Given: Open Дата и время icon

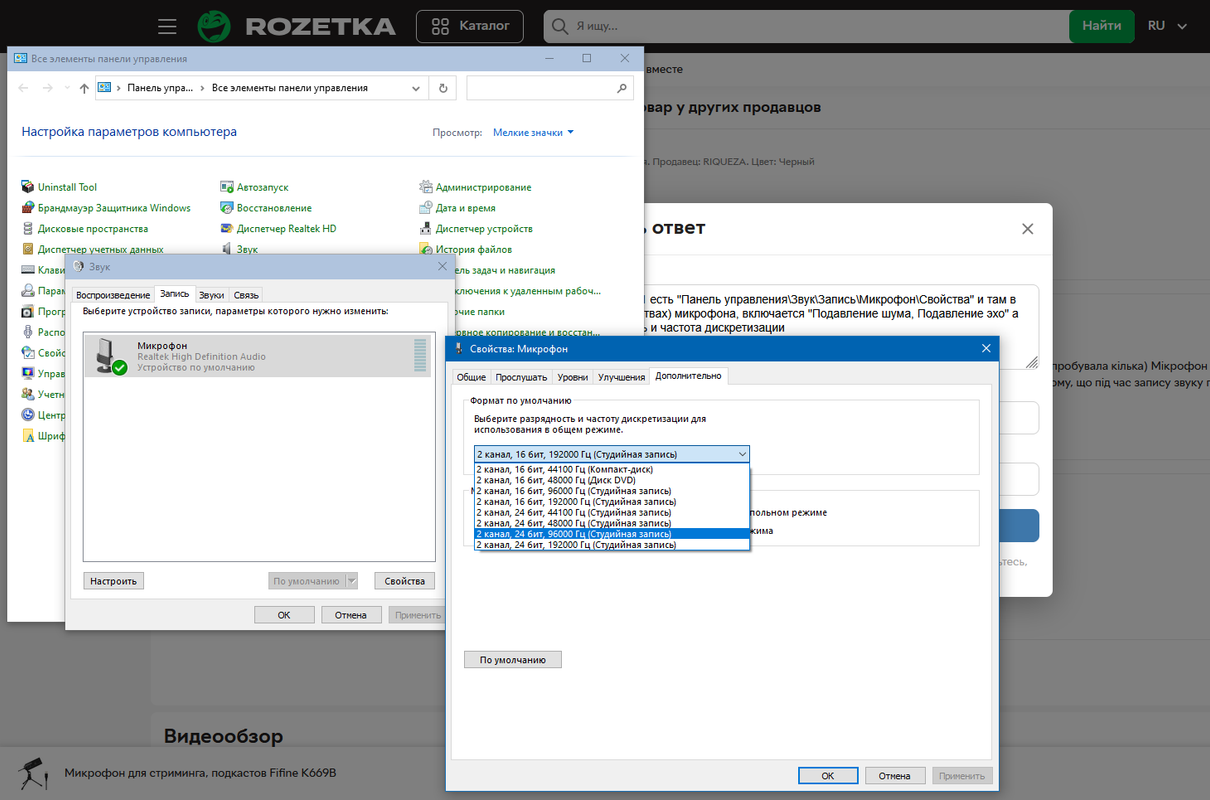Looking at the screenshot, I should (x=426, y=208).
